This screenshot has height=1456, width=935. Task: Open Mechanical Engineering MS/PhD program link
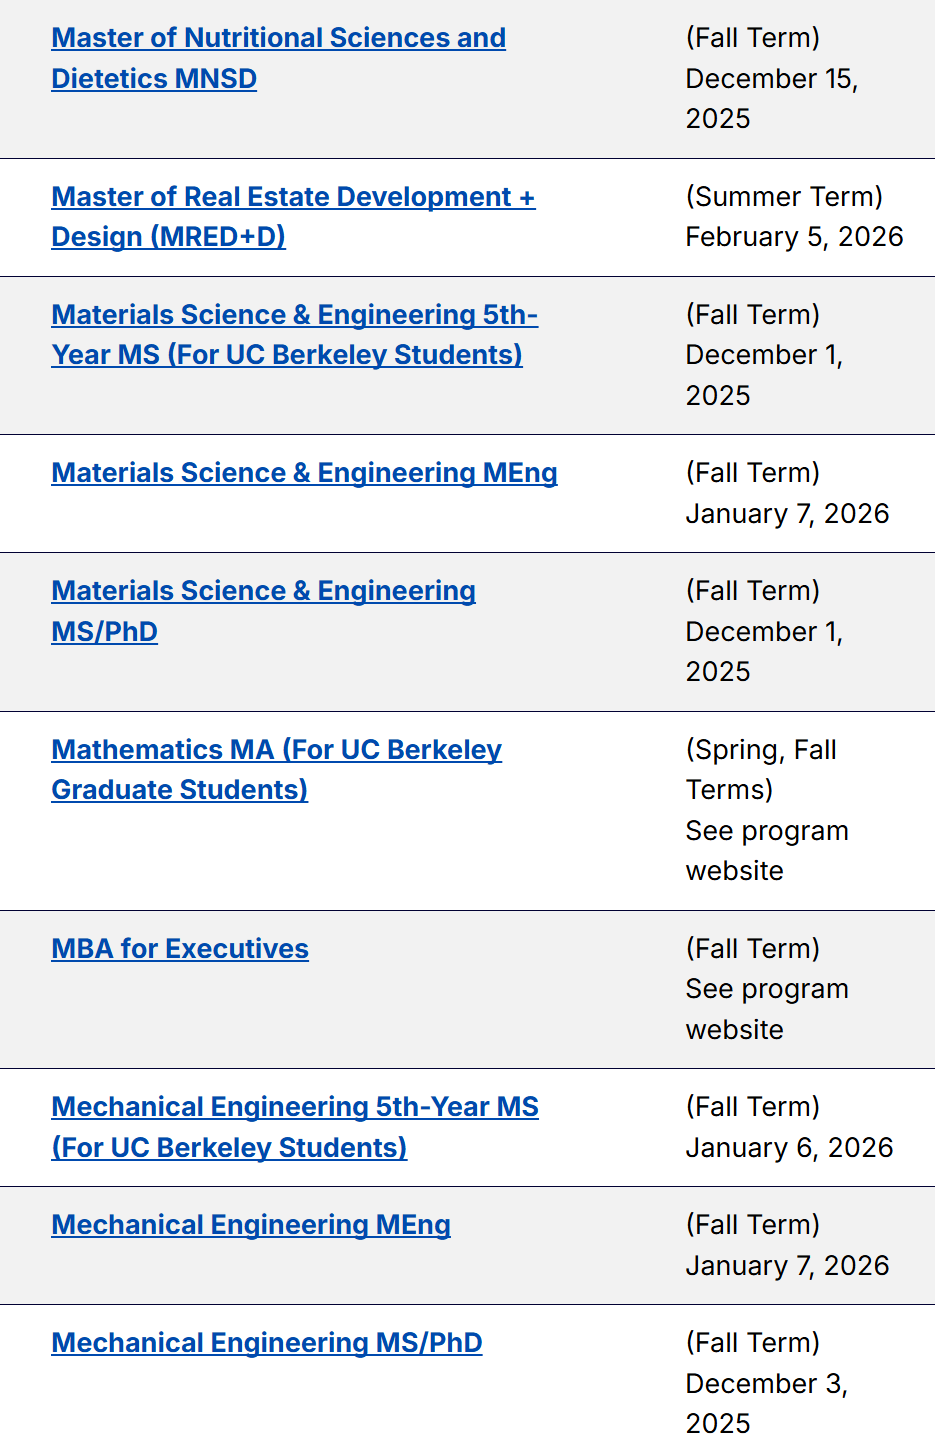coord(267,1343)
